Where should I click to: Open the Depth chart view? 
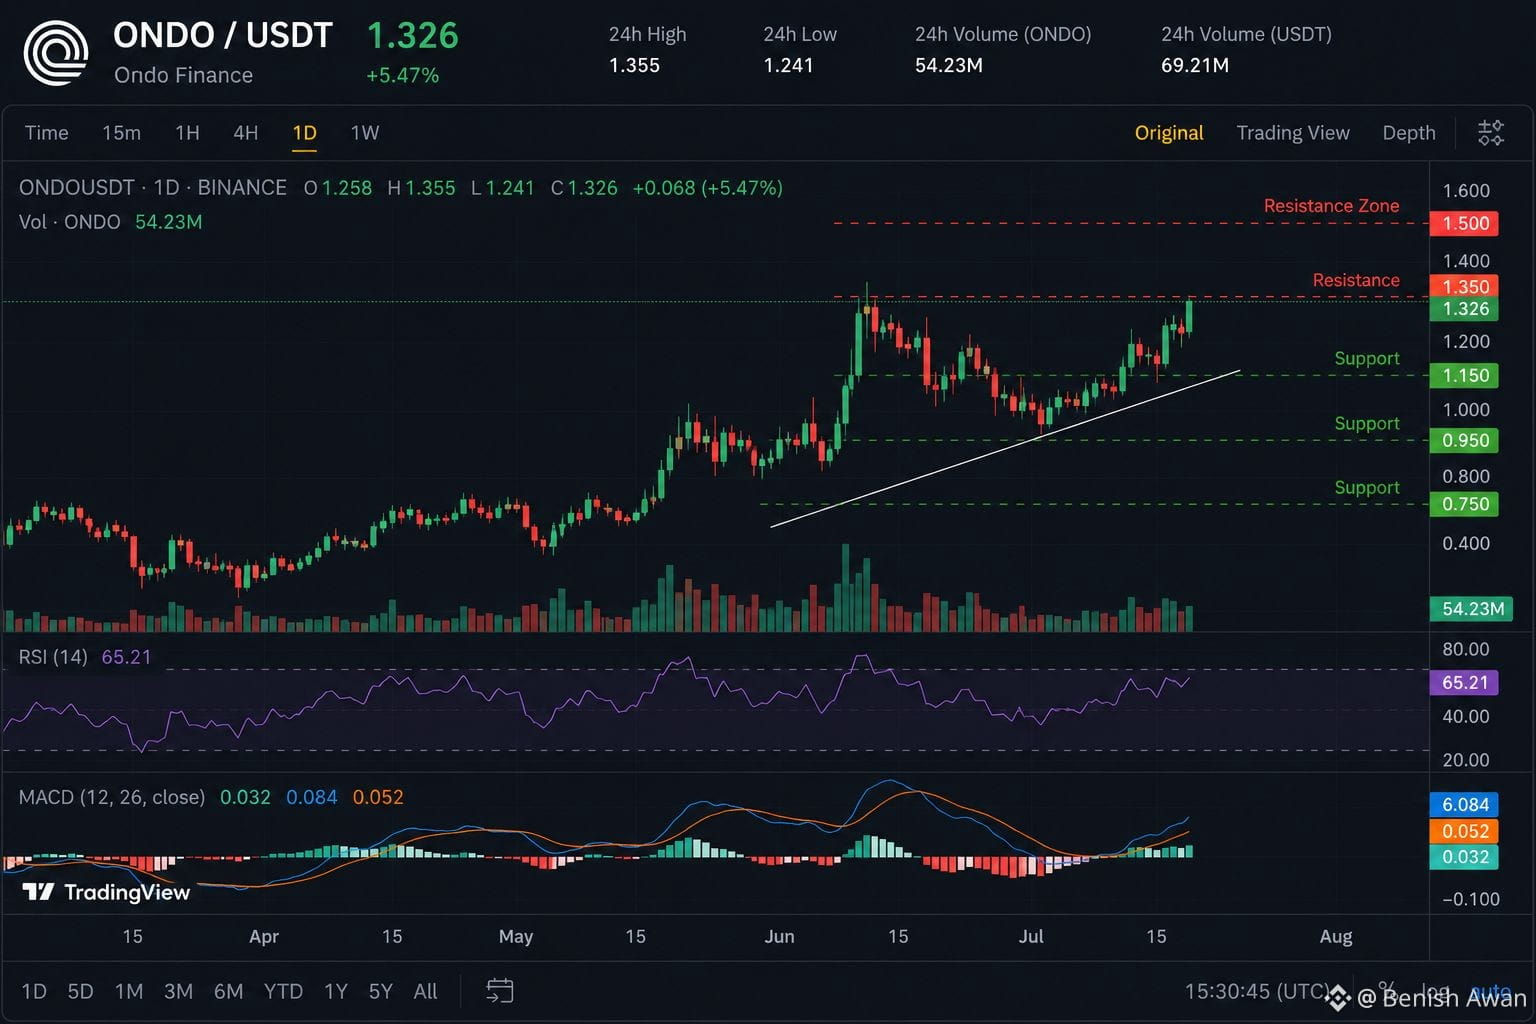coord(1409,133)
